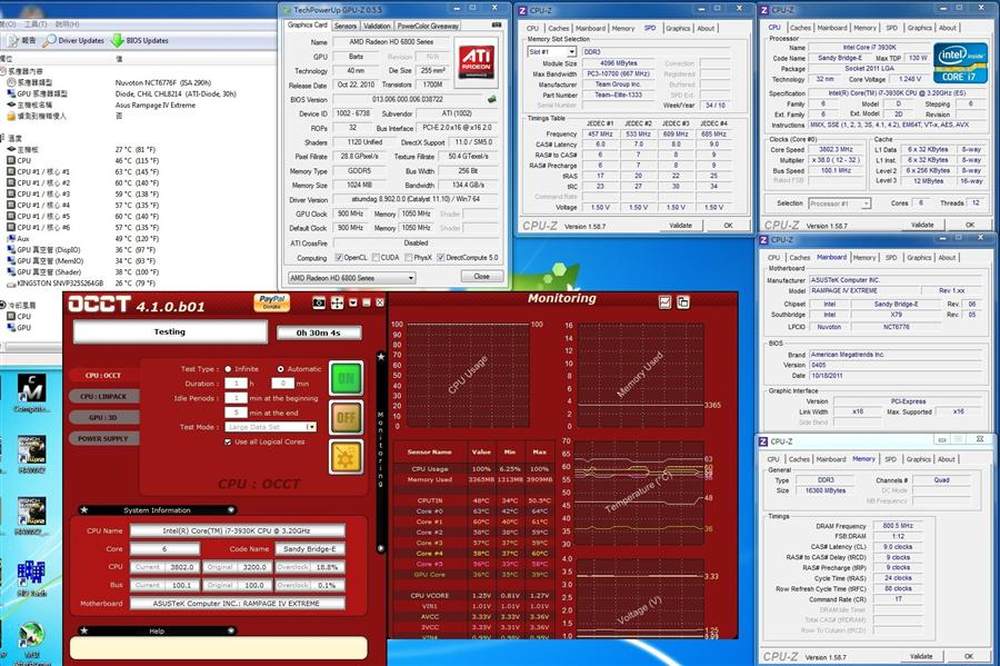Open the Test Mode Large Data Set dropdown

[x=311, y=427]
